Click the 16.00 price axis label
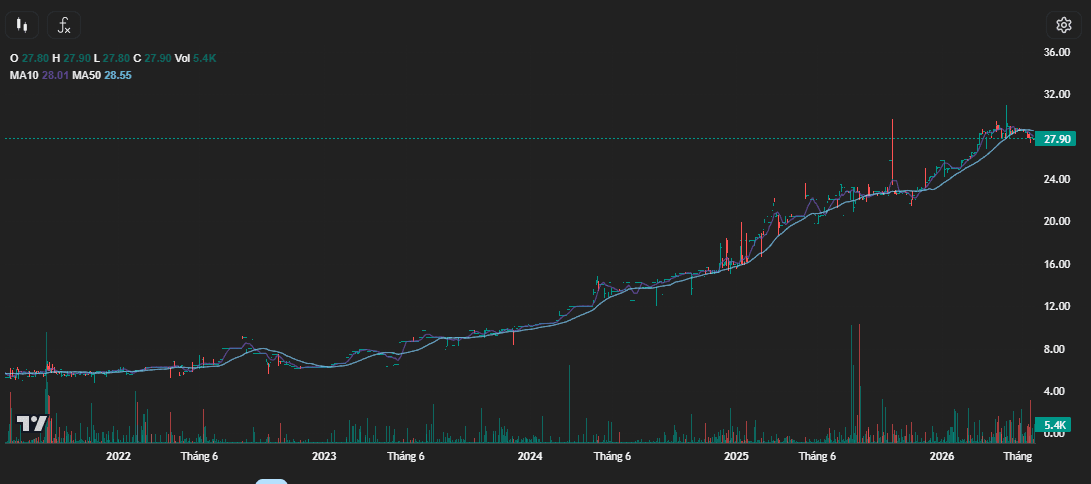The height and width of the screenshot is (484, 1091). [1057, 264]
